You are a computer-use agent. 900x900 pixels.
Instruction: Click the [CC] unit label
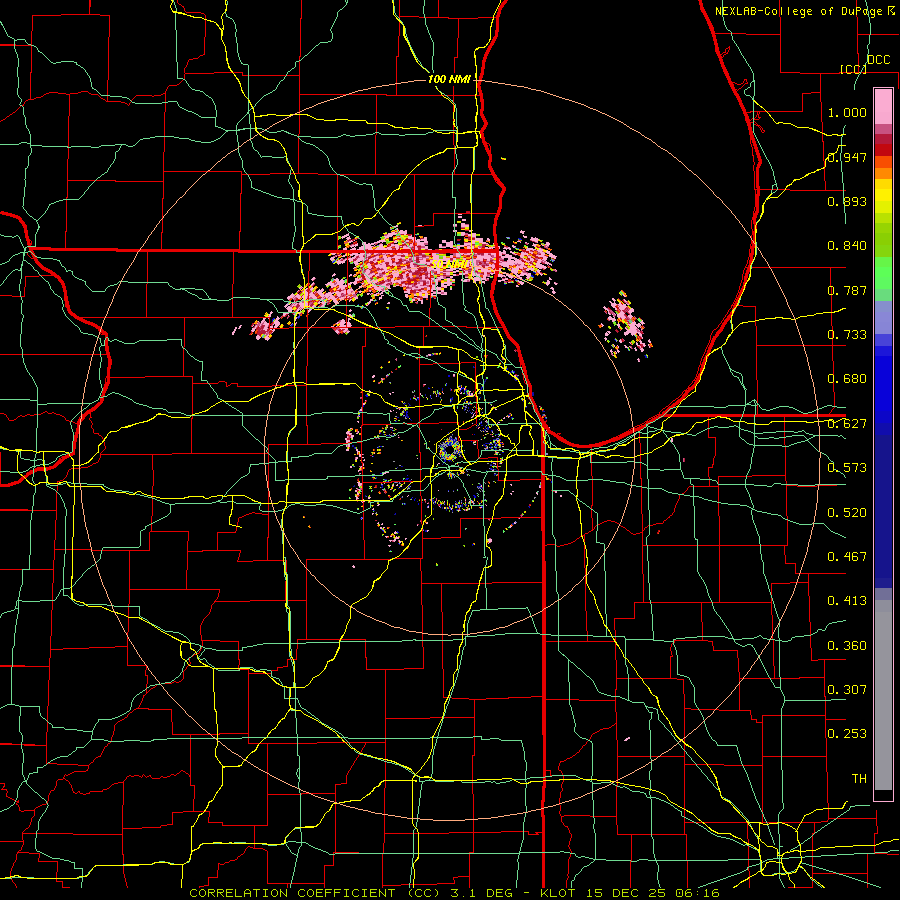pos(853,69)
